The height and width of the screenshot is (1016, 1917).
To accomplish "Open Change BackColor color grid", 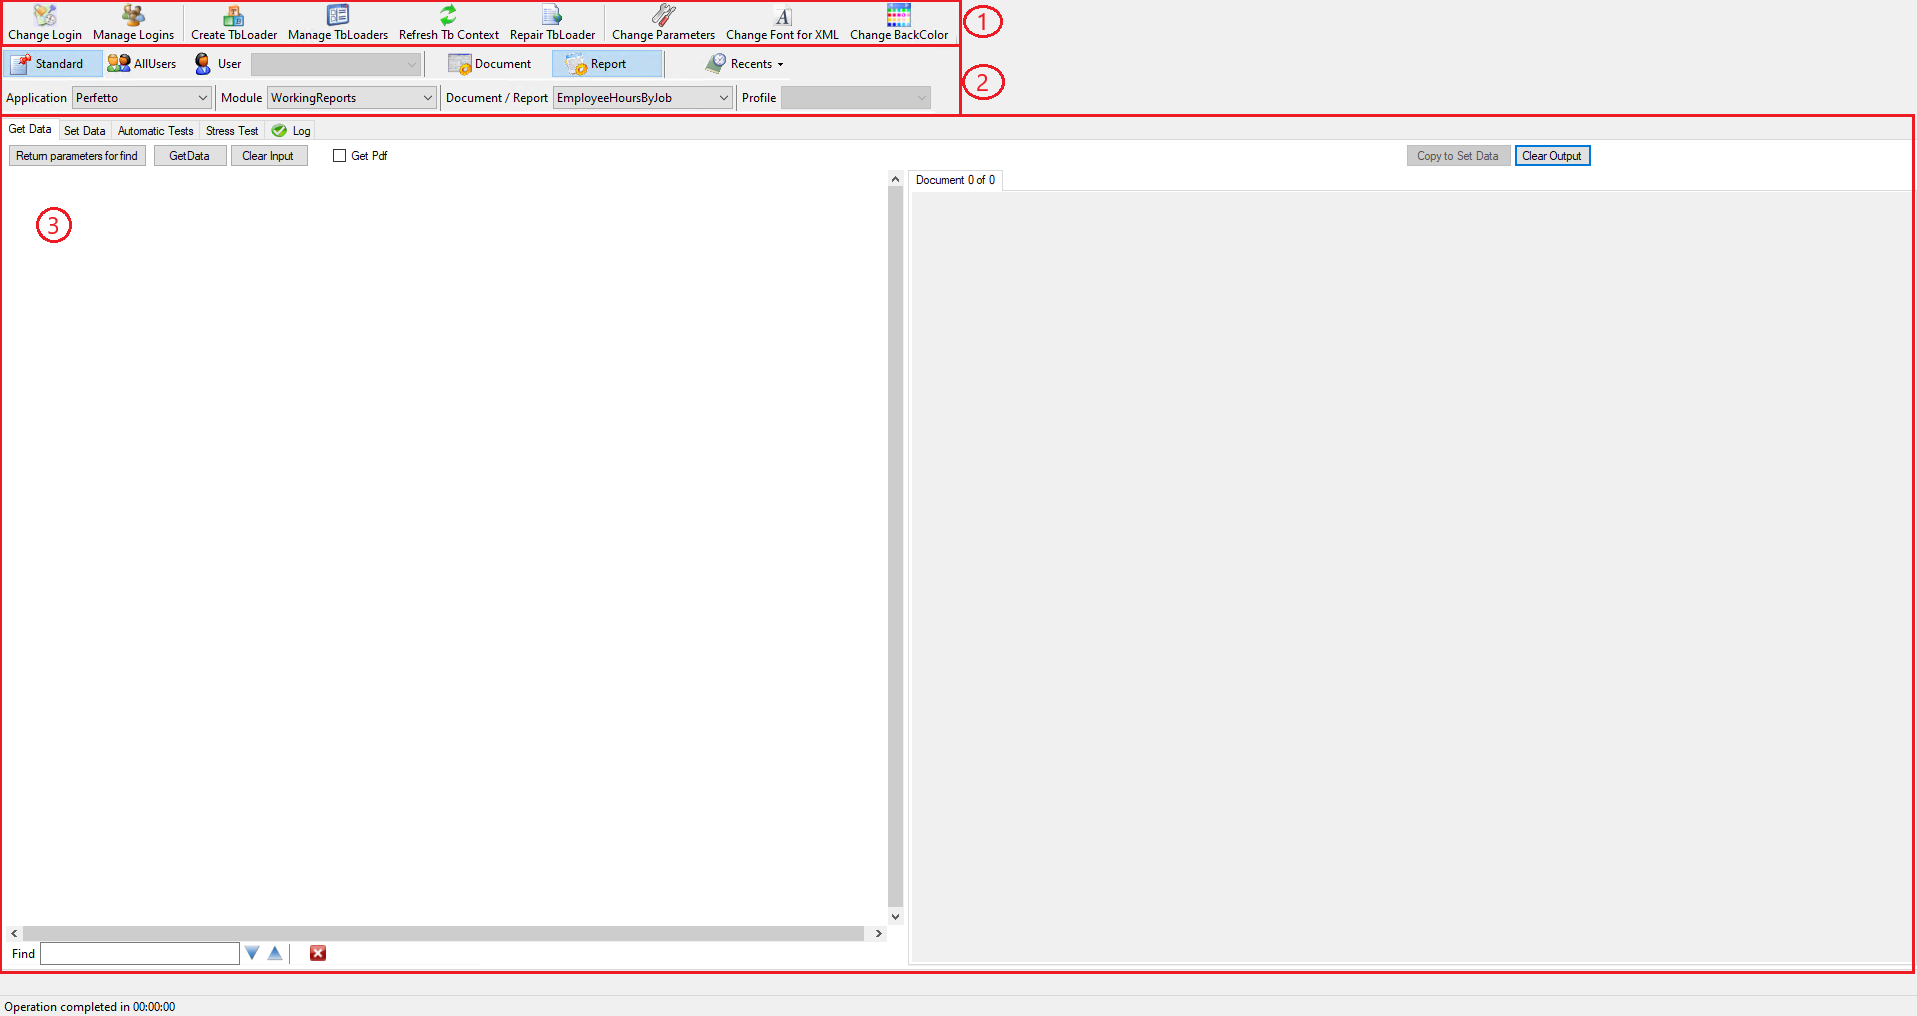I will click(x=899, y=15).
